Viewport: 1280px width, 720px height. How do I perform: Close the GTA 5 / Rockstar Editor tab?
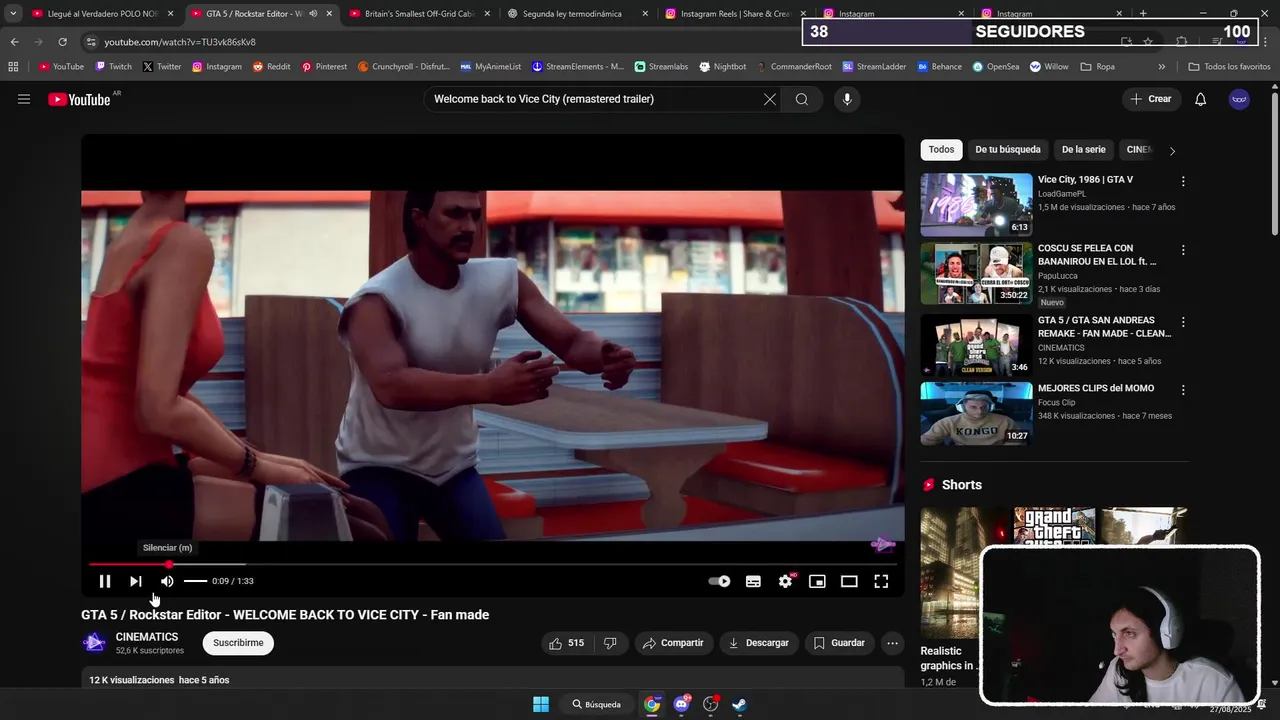[x=329, y=14]
